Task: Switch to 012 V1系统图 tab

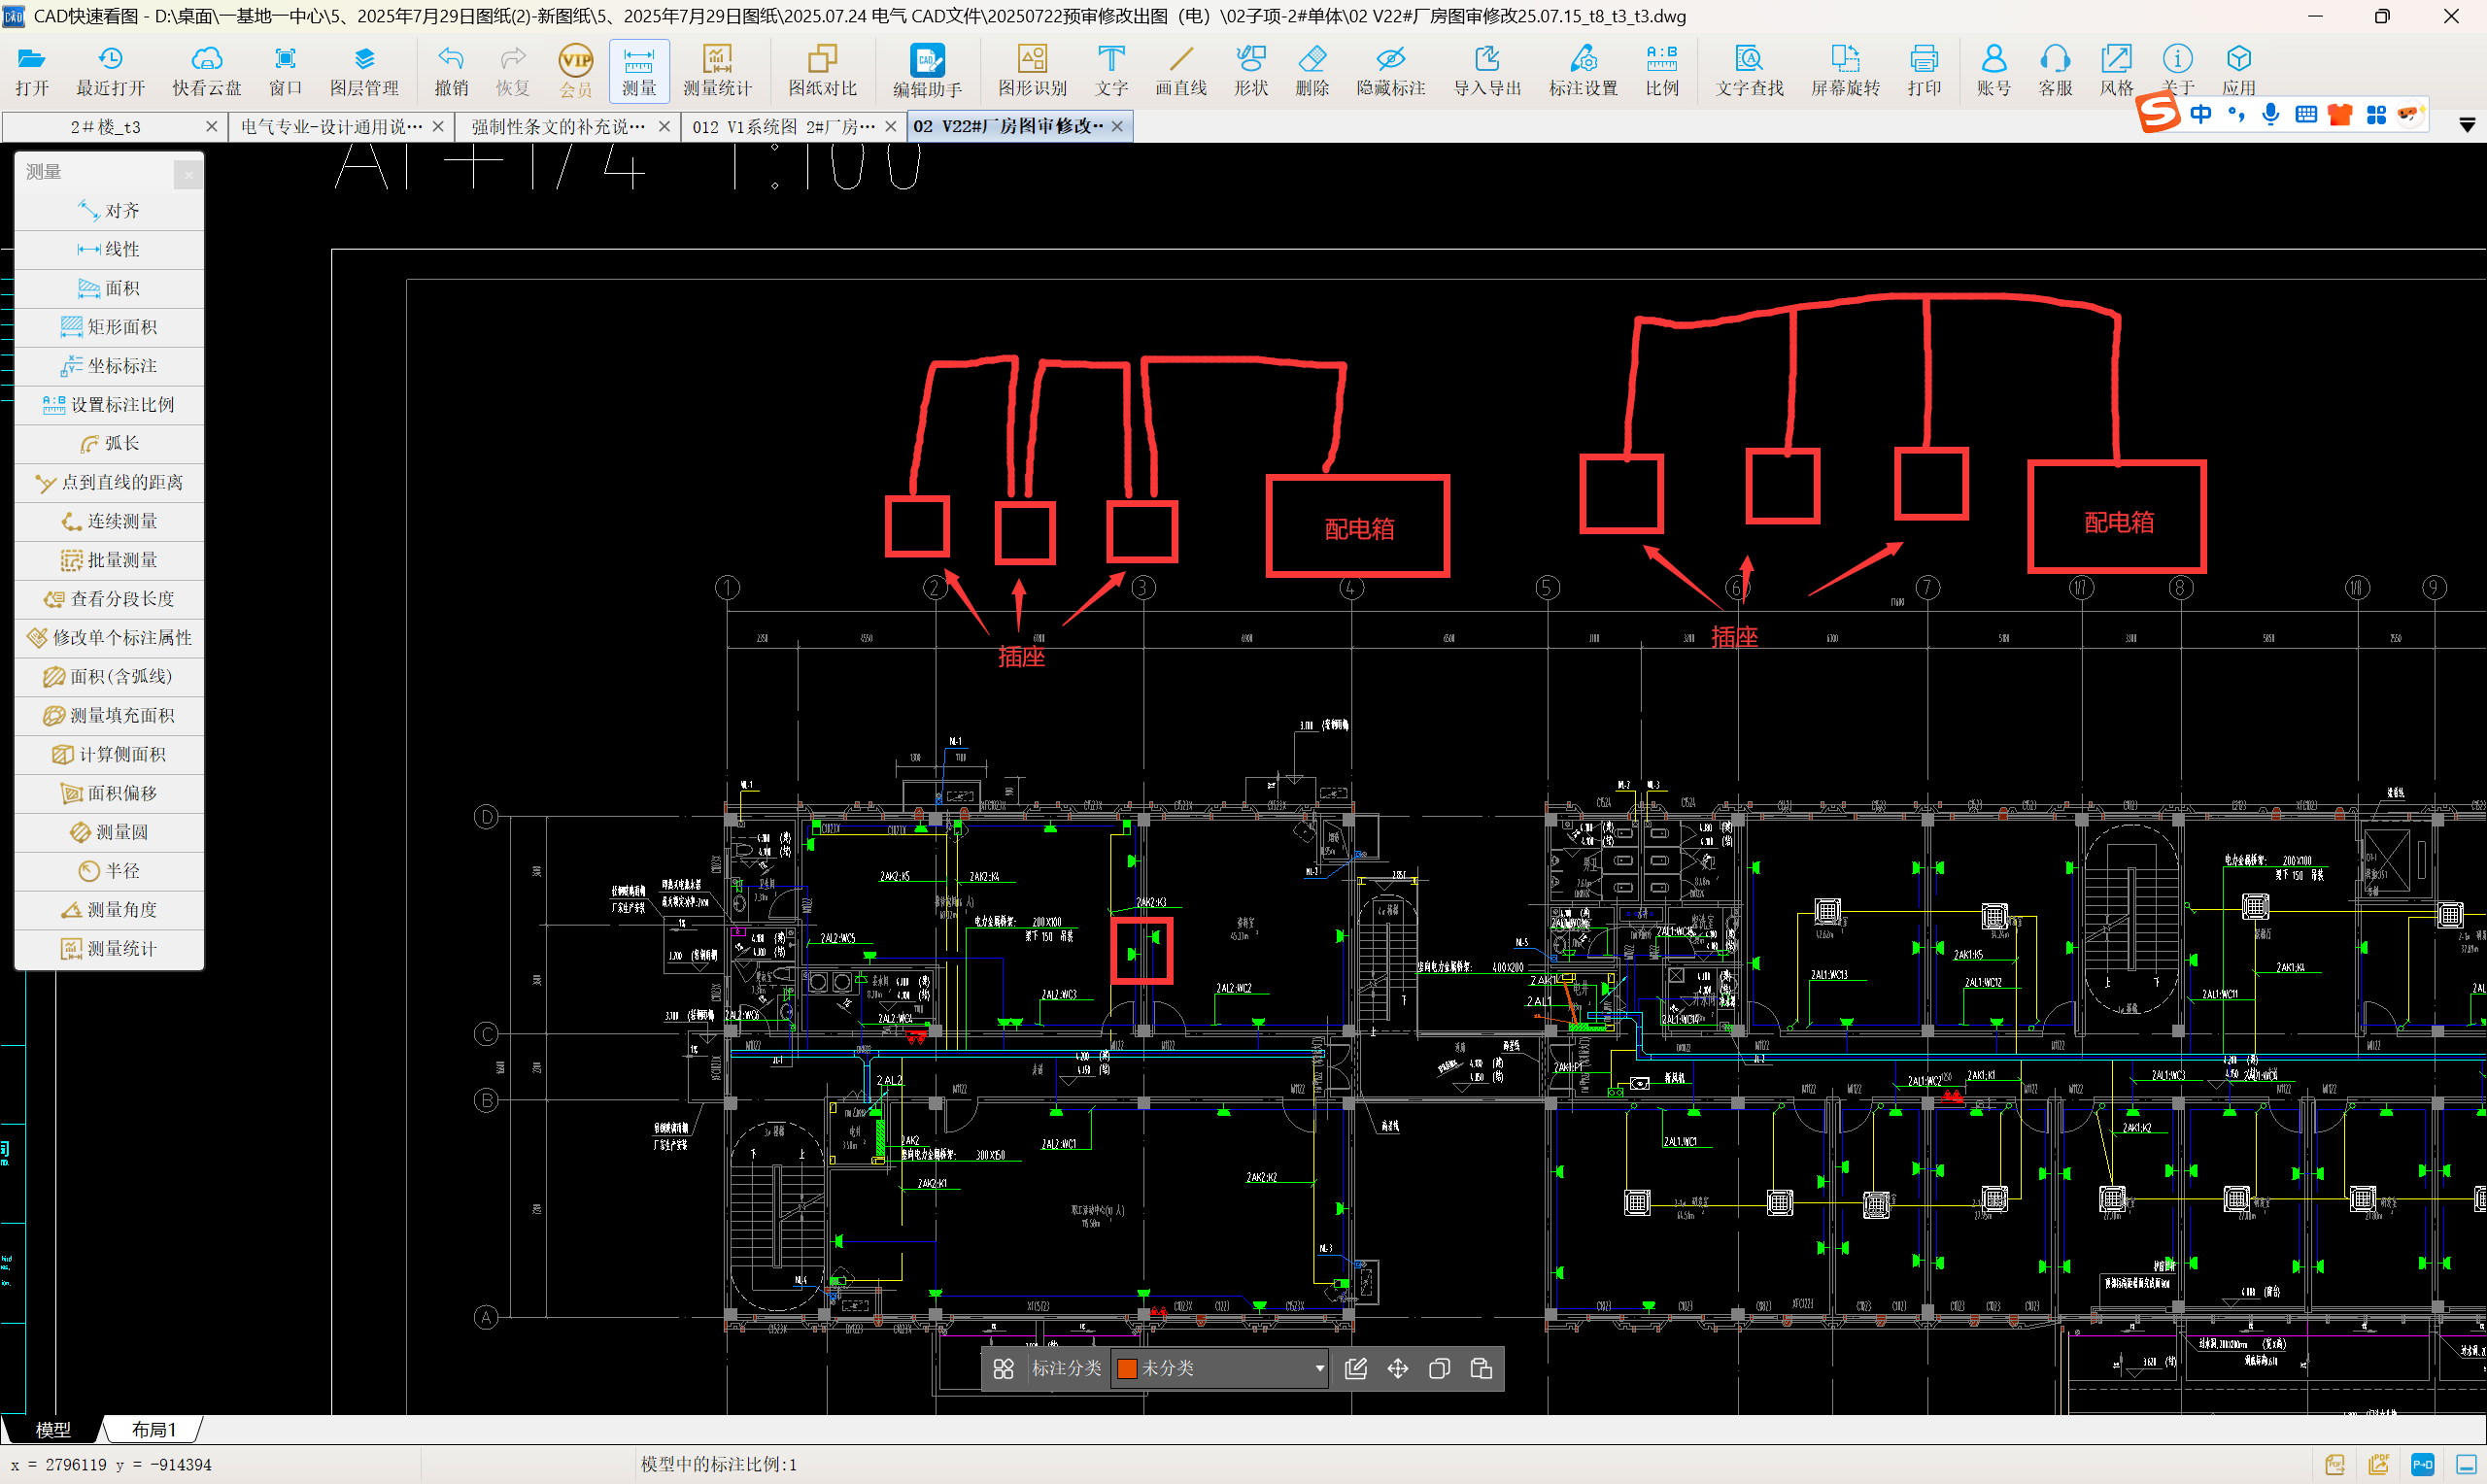Action: click(x=783, y=127)
